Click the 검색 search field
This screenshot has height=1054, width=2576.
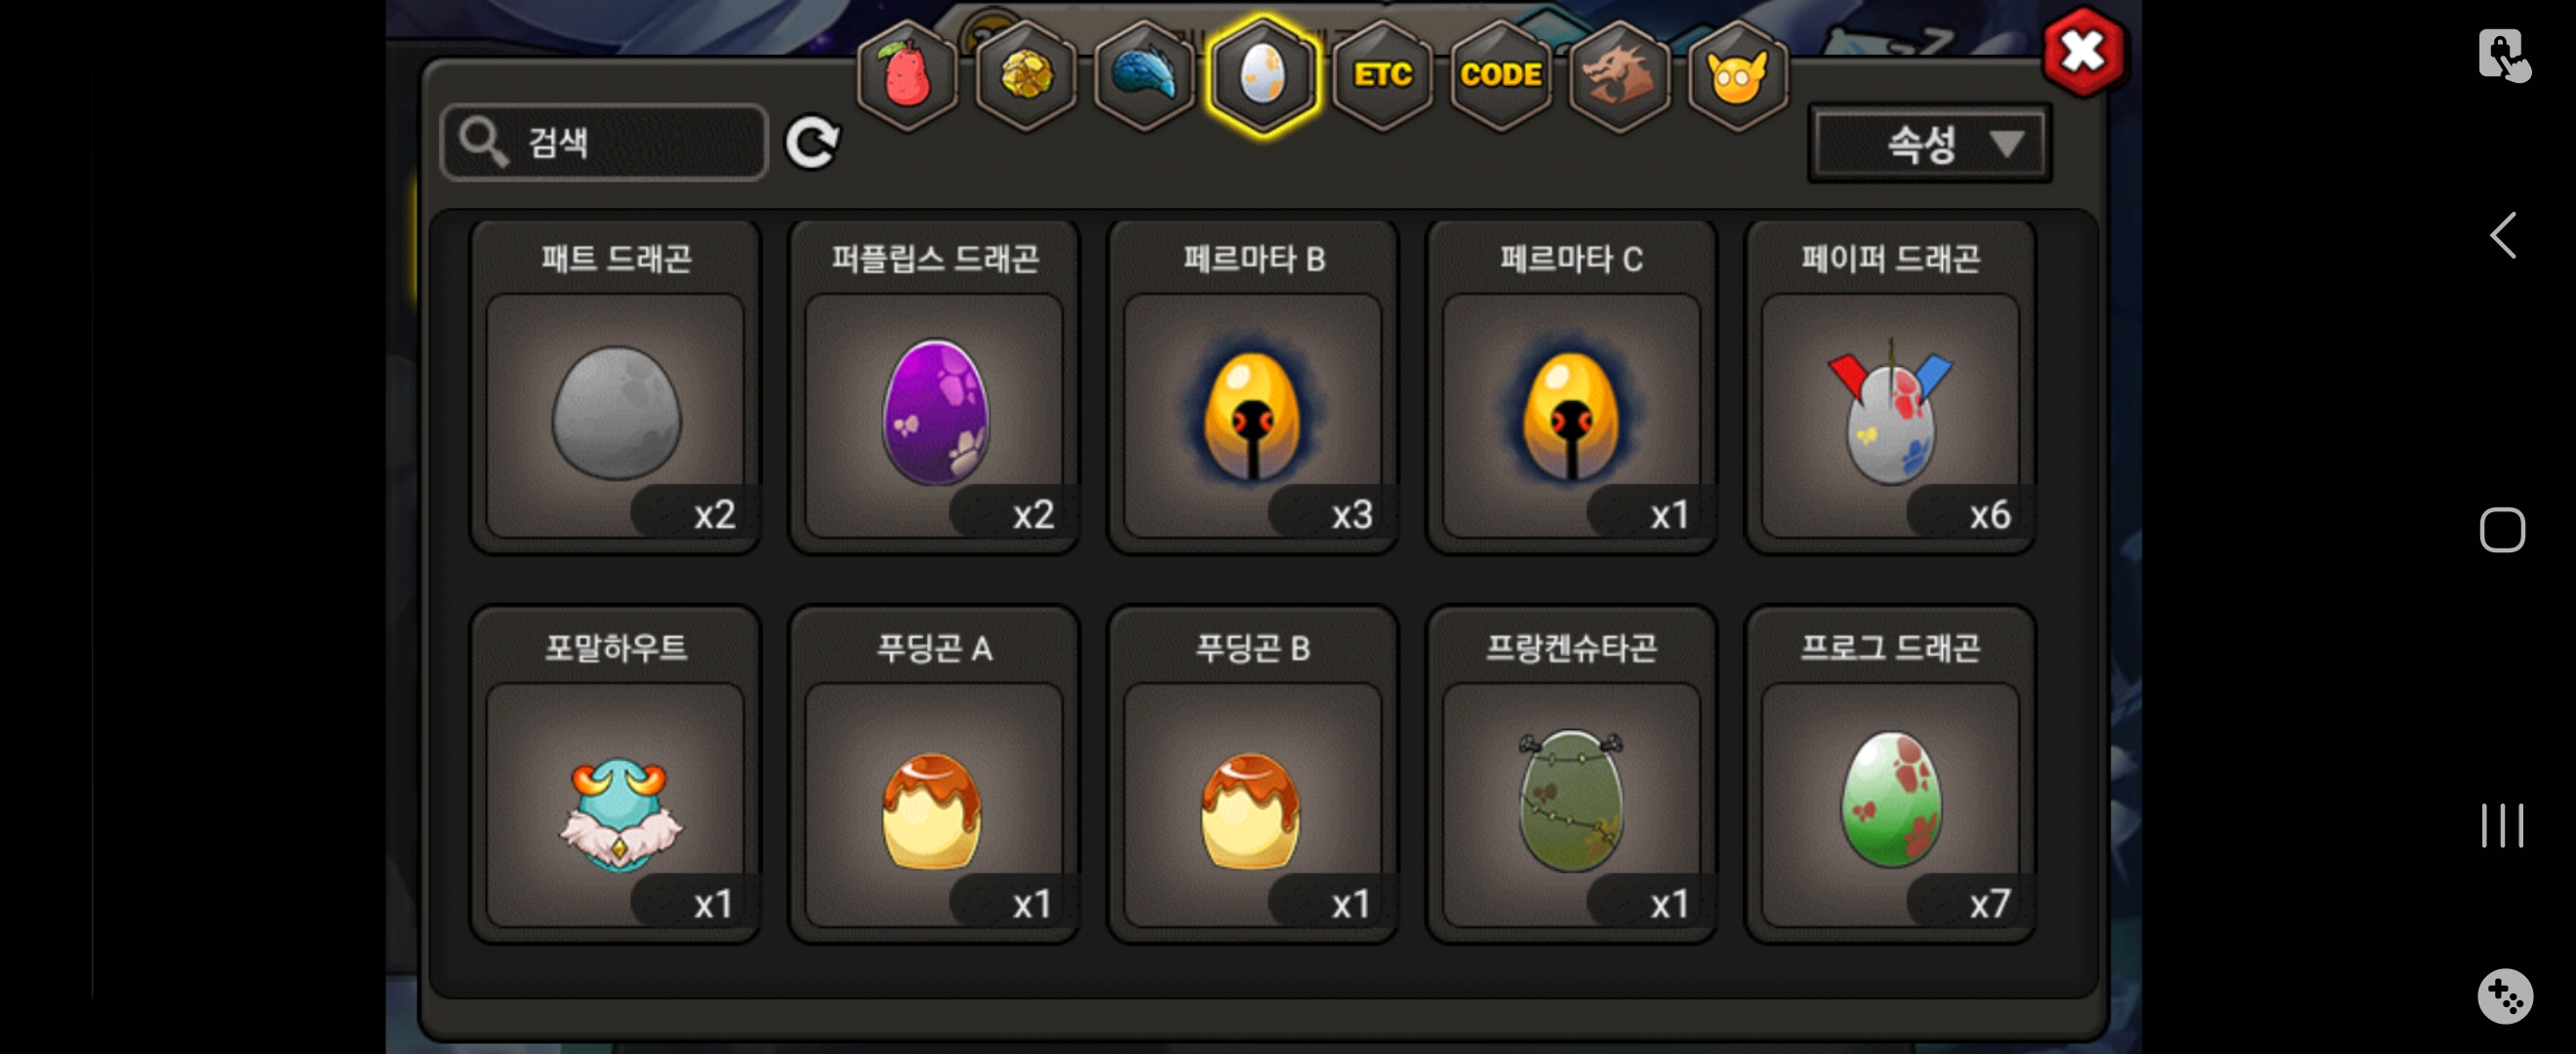coord(604,142)
